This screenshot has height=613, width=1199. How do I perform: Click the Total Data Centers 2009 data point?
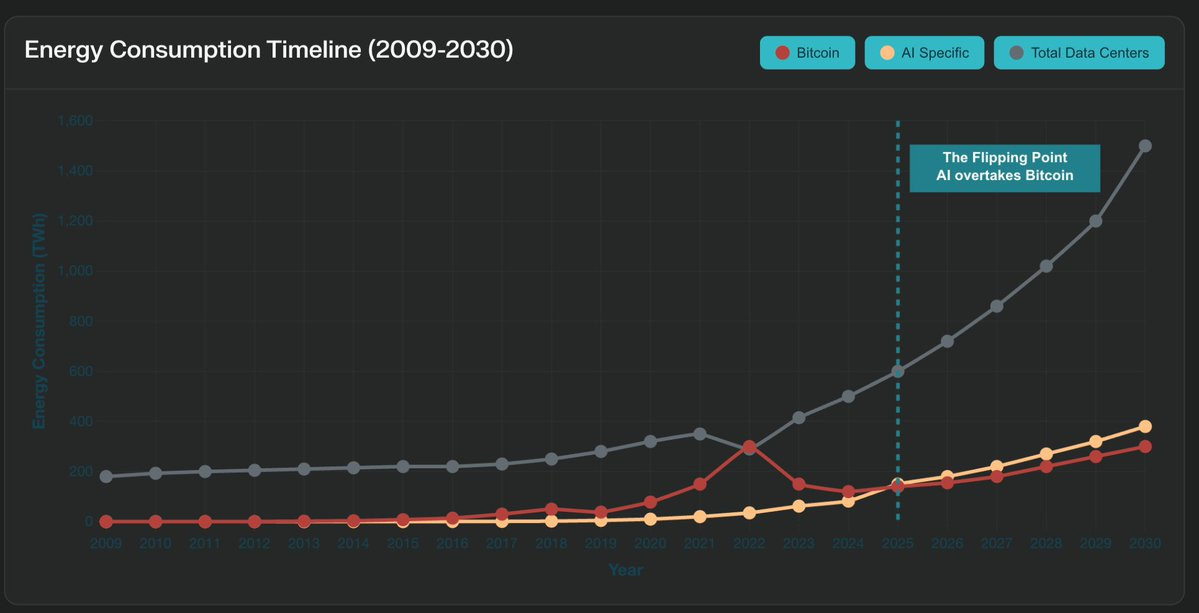[x=106, y=476]
